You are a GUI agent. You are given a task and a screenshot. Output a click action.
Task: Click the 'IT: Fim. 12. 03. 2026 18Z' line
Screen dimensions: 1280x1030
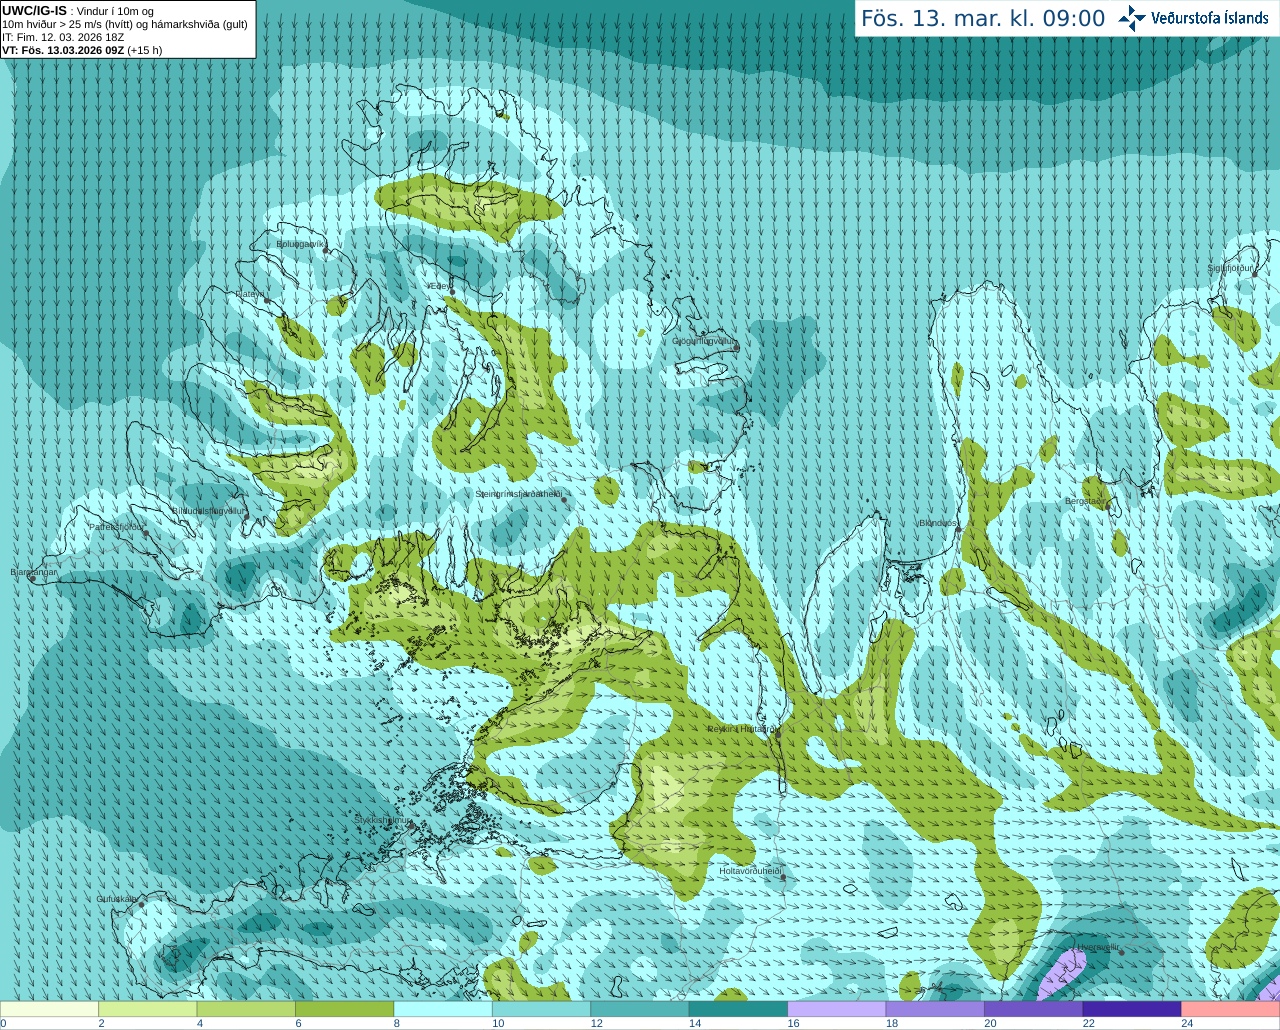(63, 37)
